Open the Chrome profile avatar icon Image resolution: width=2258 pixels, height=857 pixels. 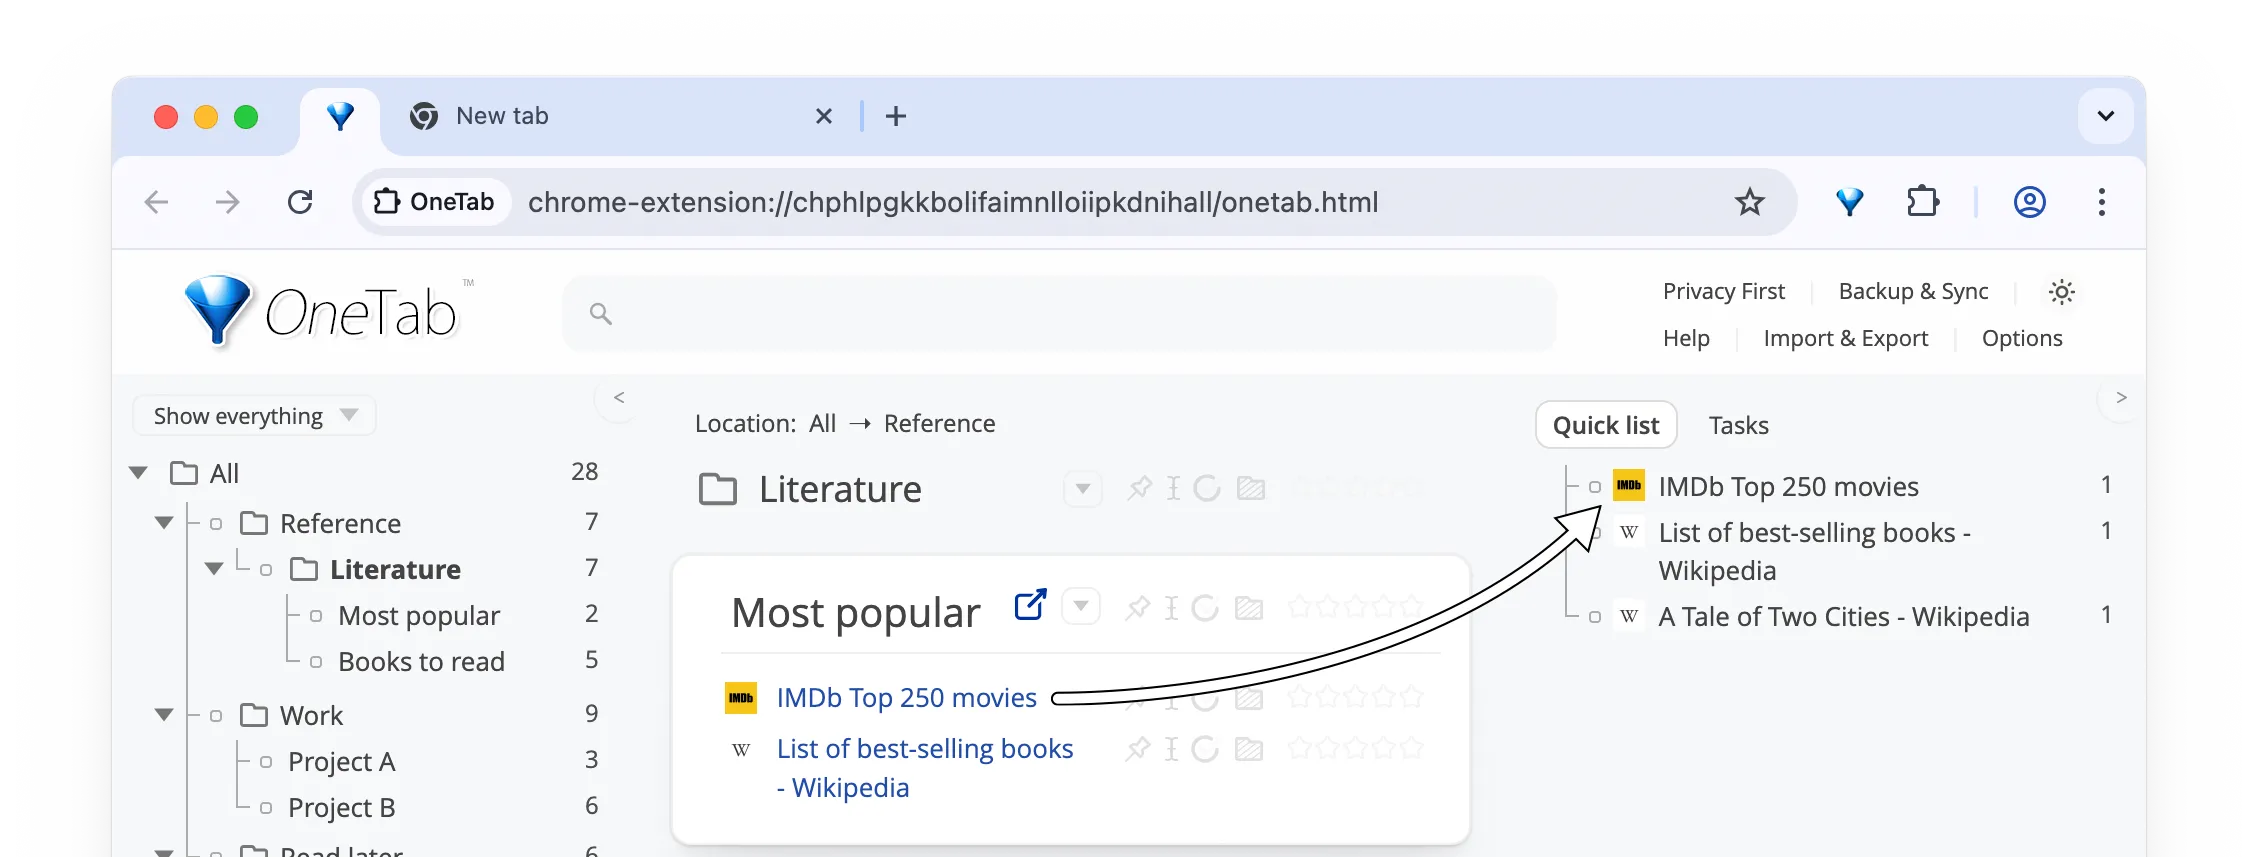pyautogui.click(x=2029, y=202)
